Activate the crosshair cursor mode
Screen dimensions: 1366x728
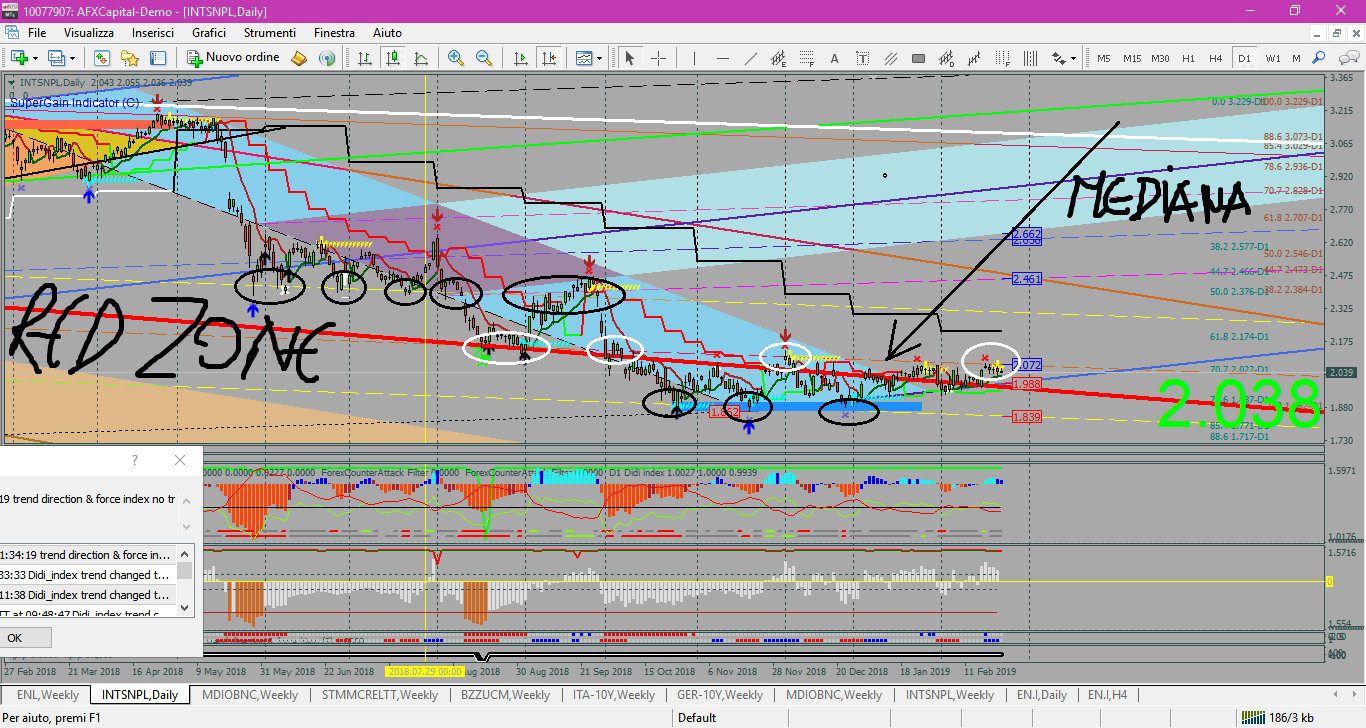(659, 58)
